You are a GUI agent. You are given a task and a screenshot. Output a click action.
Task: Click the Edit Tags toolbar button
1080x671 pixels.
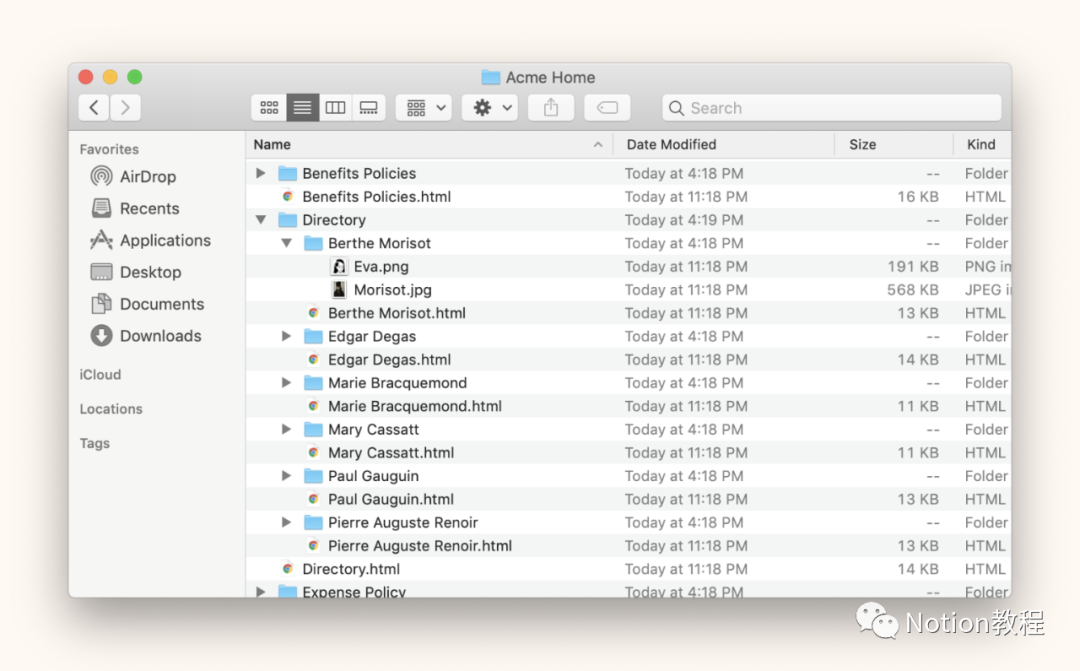click(x=607, y=108)
